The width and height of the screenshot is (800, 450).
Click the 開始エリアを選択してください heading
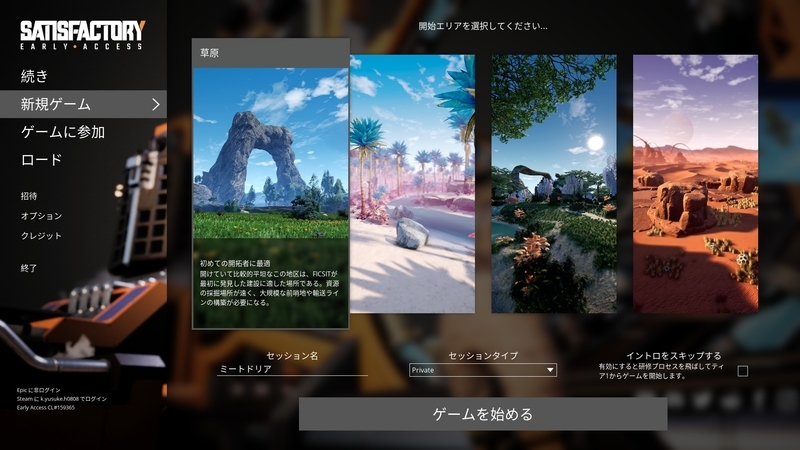[483, 26]
